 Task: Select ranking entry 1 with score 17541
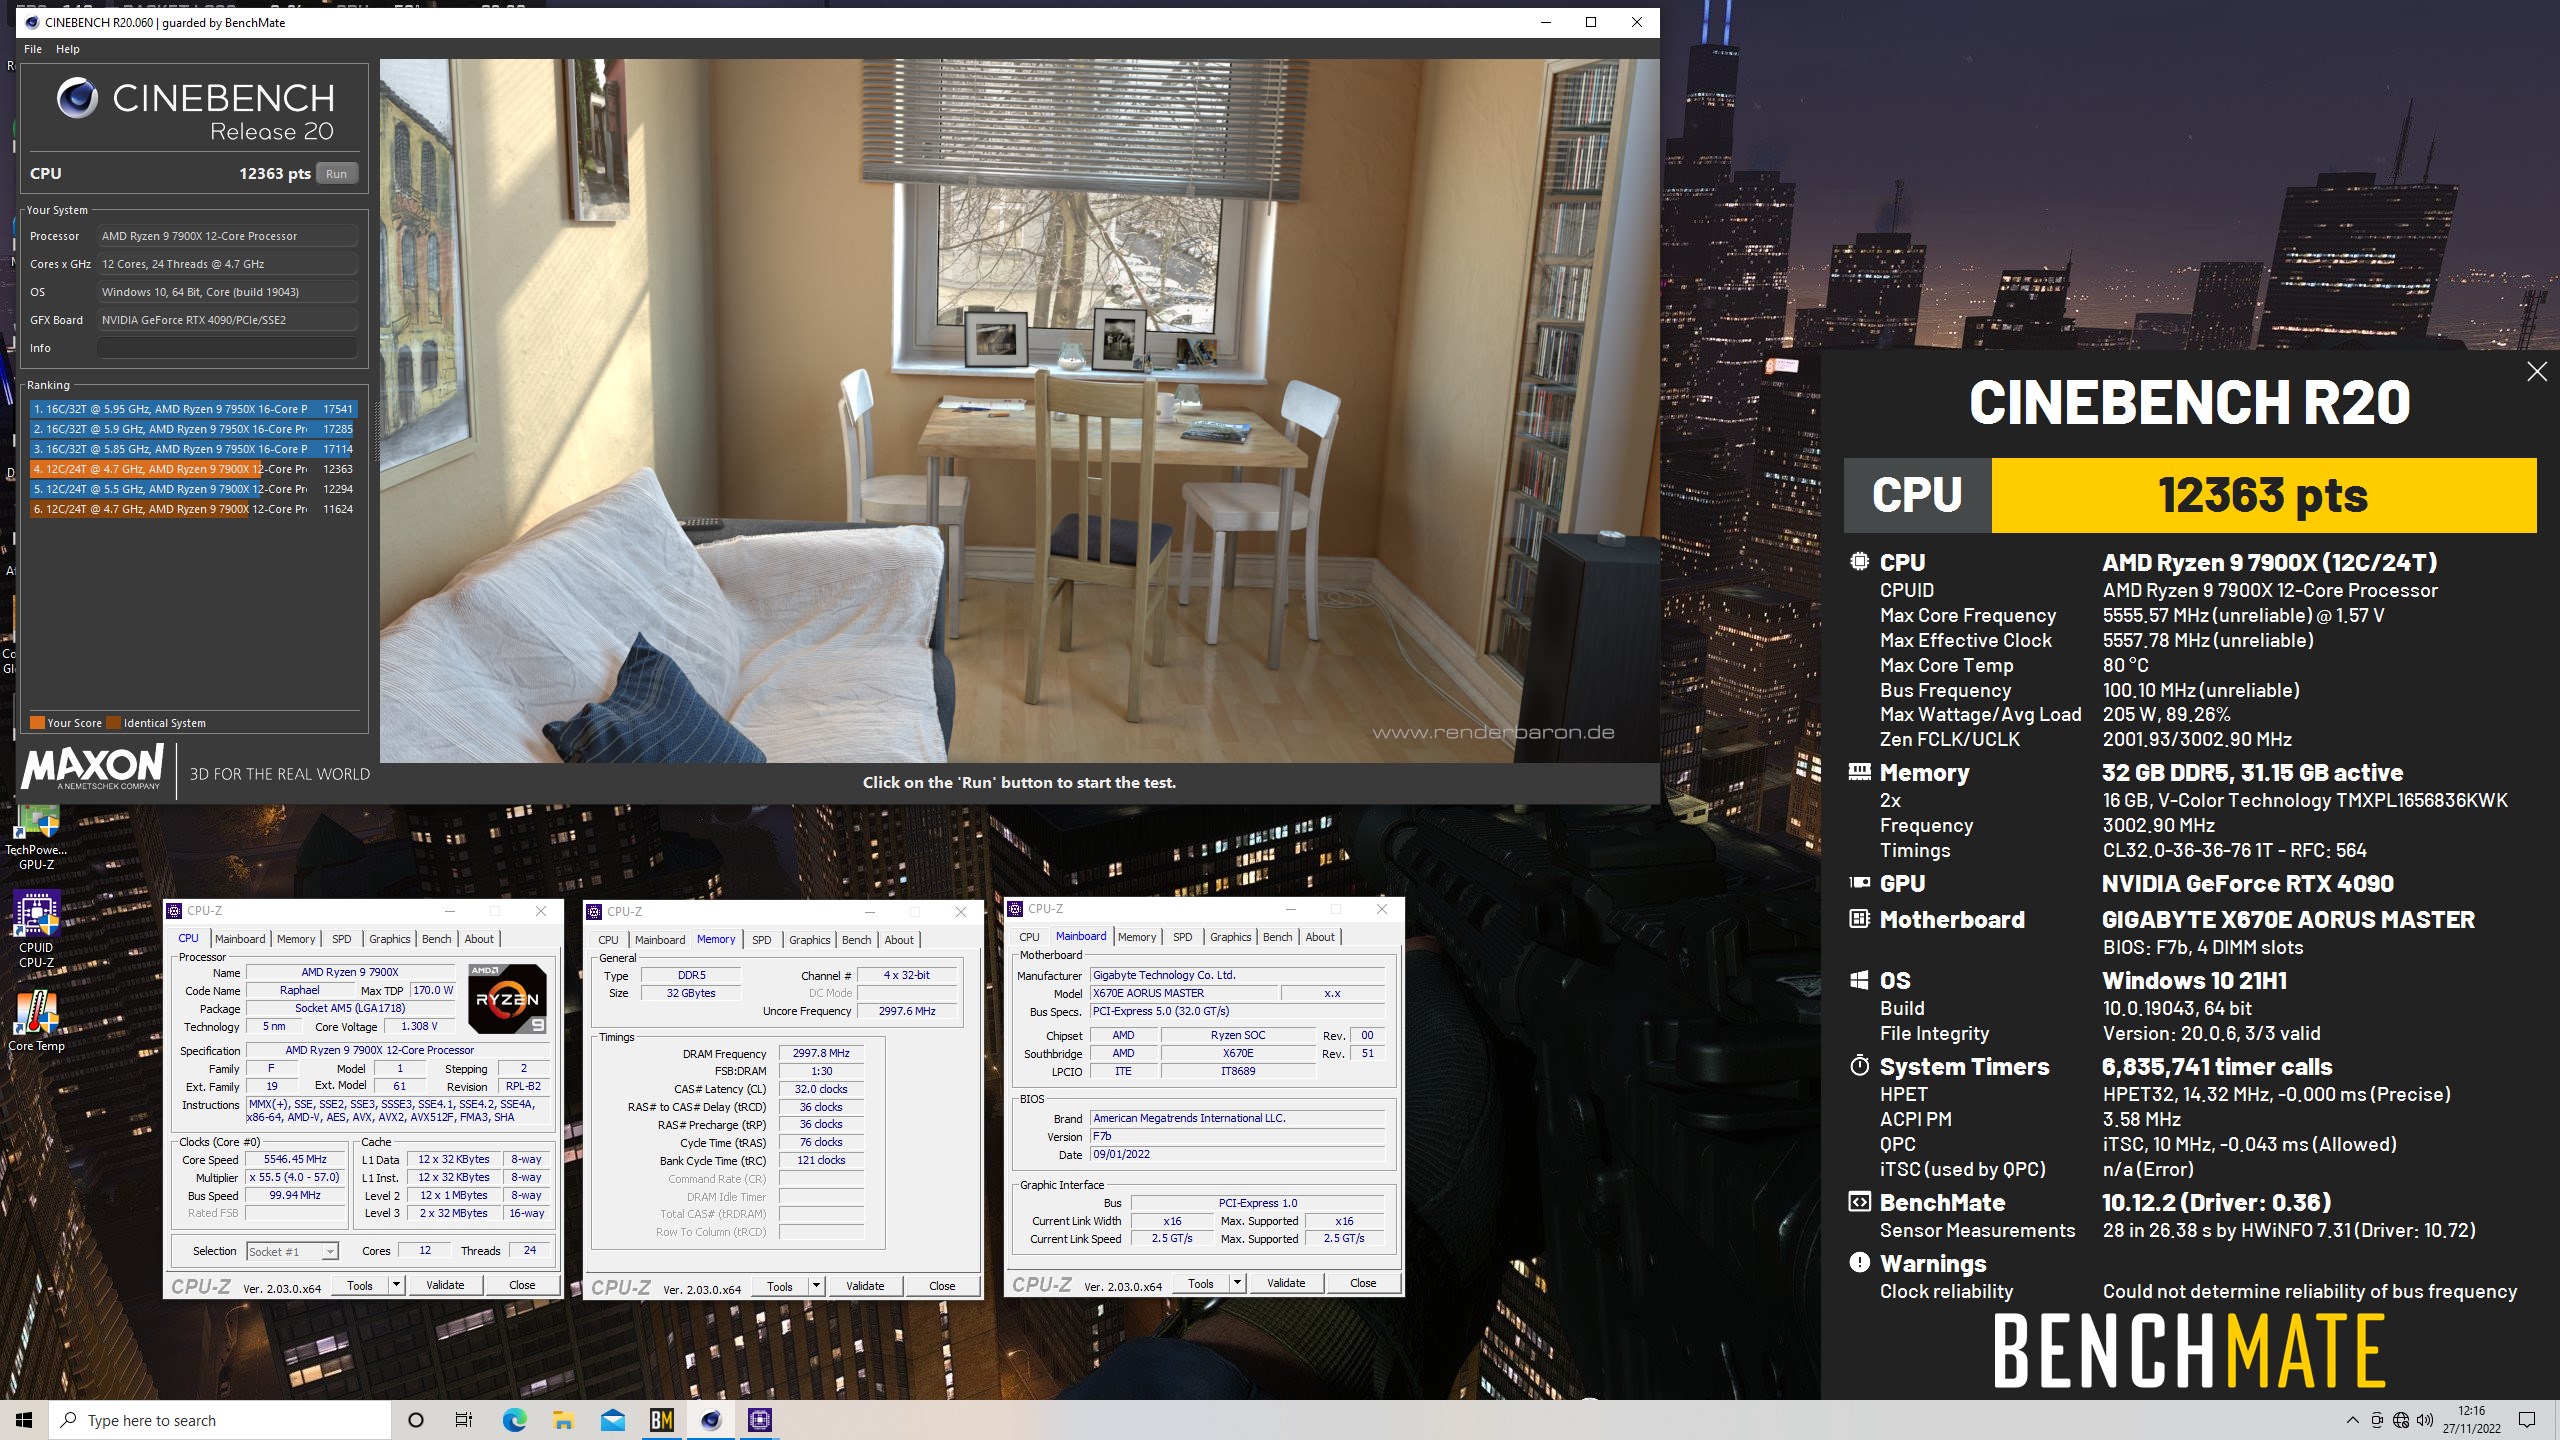(193, 409)
